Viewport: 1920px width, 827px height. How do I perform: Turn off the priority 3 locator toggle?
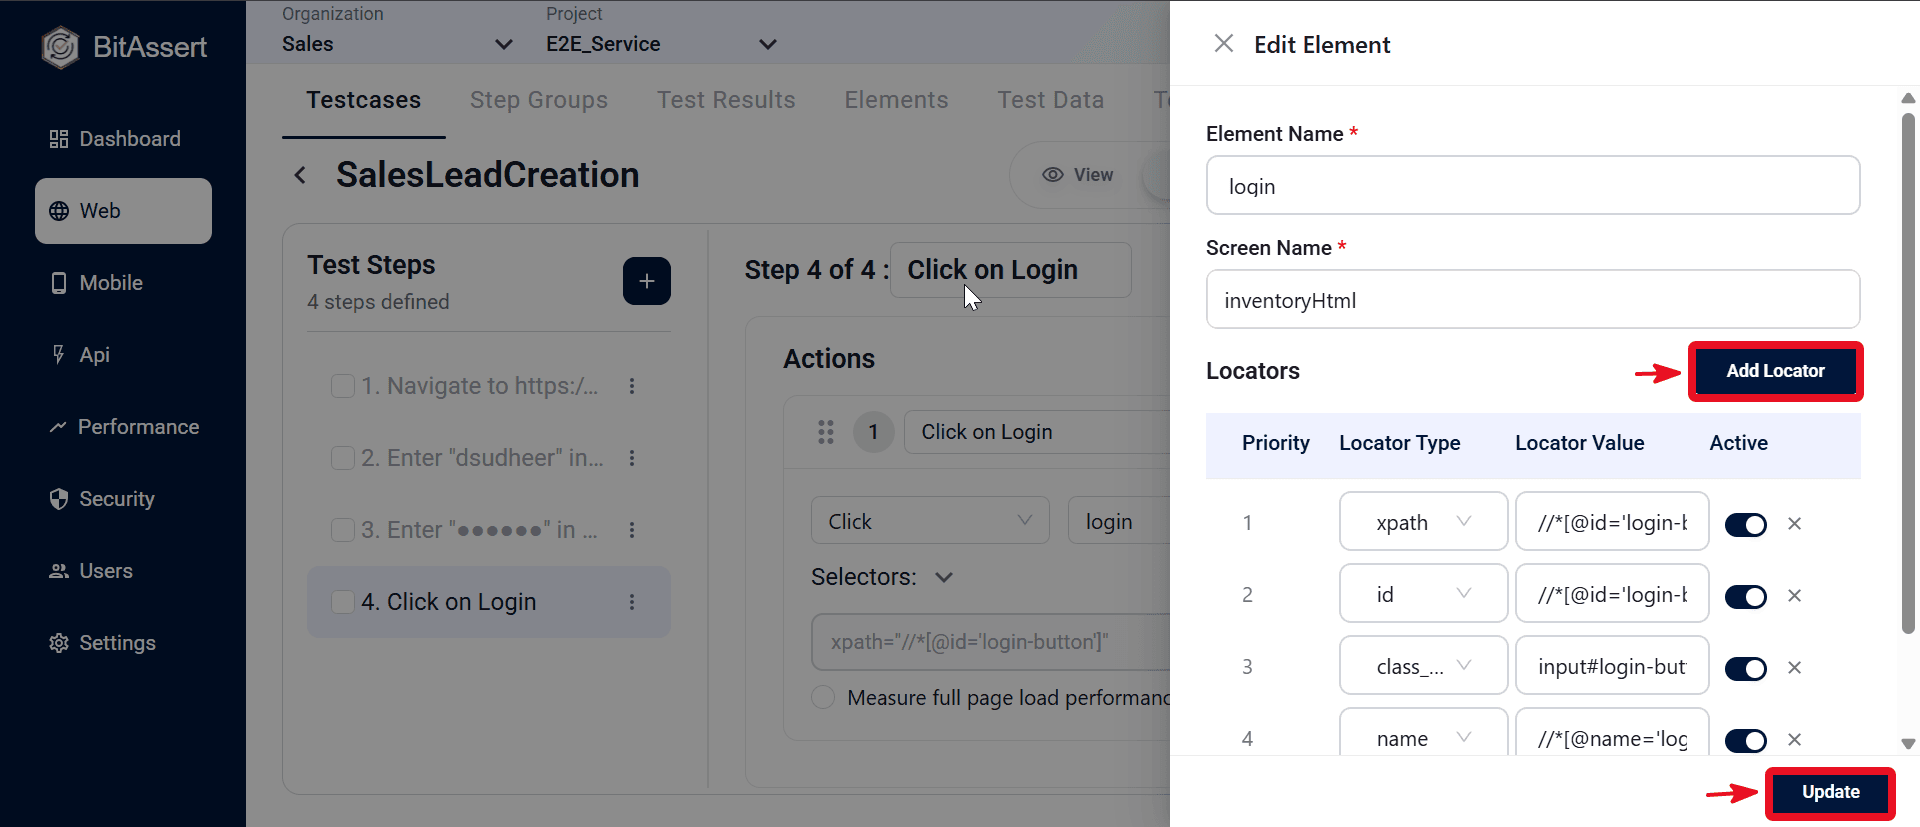point(1746,669)
